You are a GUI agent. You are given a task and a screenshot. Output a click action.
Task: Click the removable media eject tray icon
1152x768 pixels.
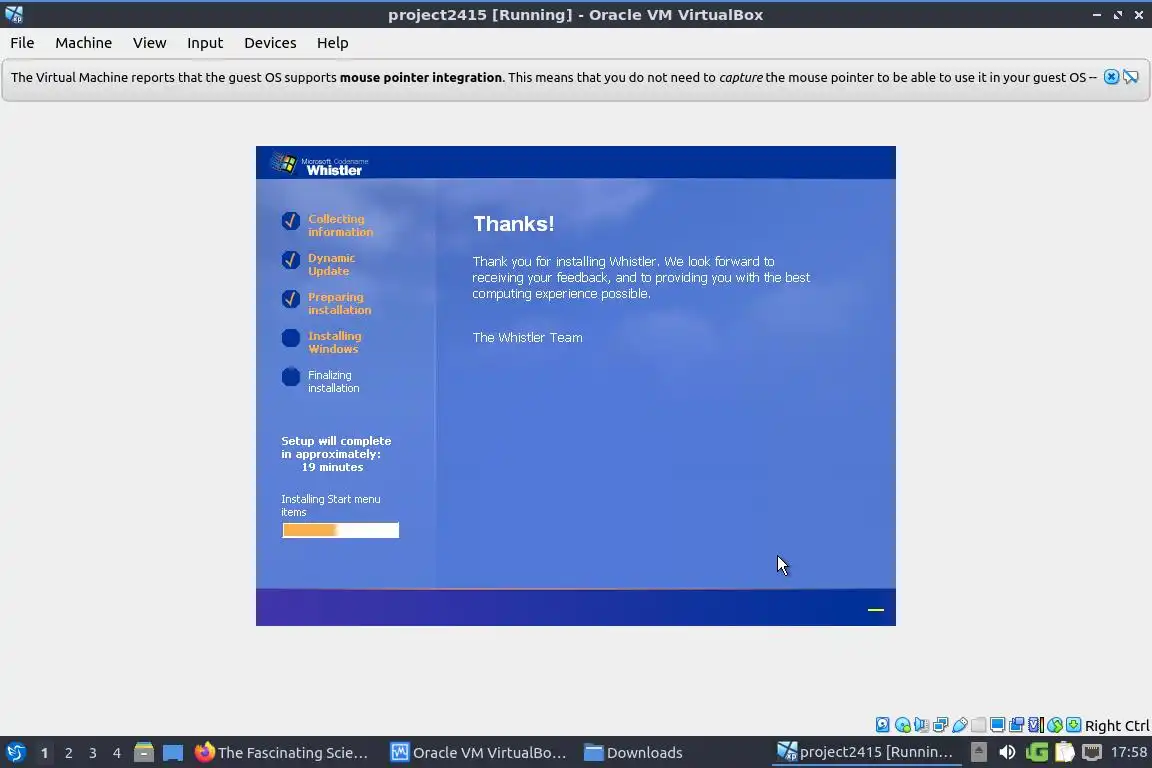[x=979, y=753]
